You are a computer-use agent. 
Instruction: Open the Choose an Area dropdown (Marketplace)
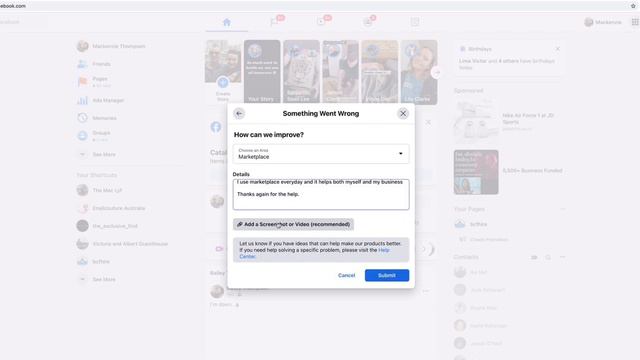click(321, 154)
